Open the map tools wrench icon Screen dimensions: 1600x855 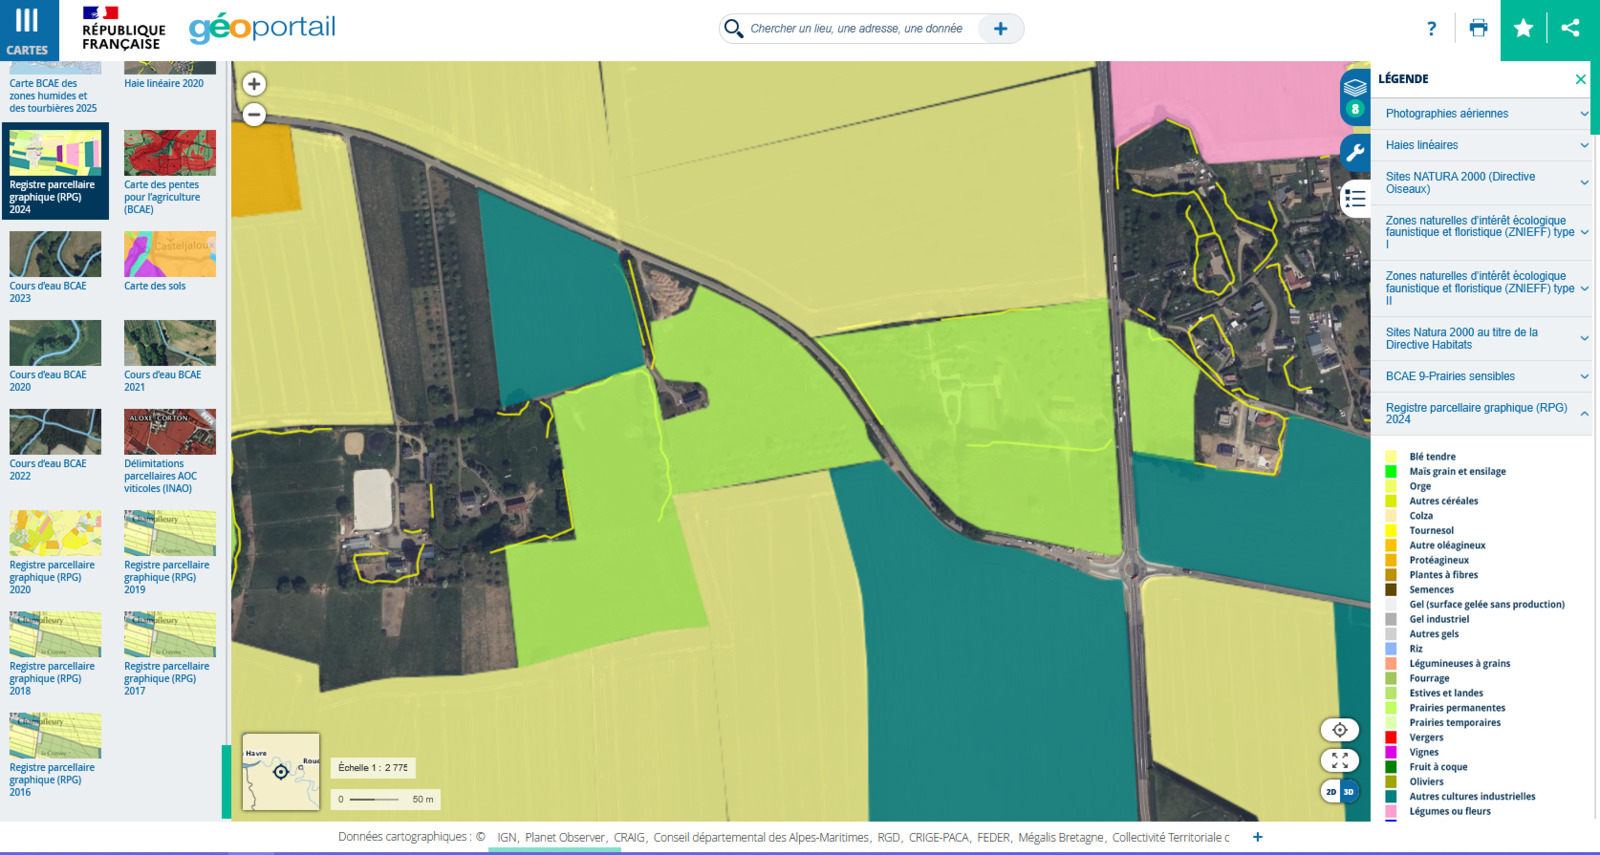click(x=1355, y=153)
